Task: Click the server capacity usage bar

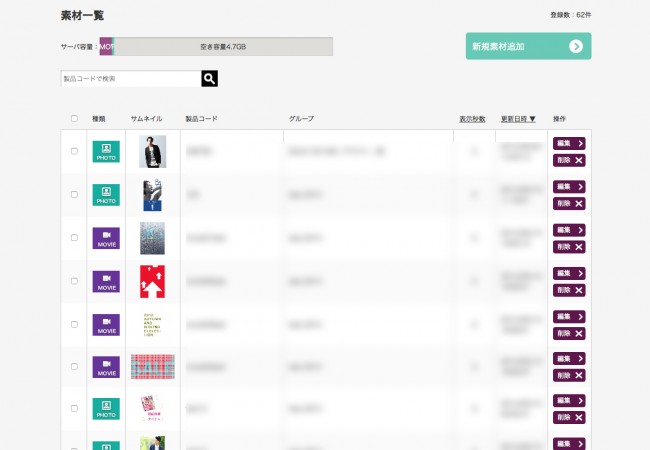Action: point(216,46)
